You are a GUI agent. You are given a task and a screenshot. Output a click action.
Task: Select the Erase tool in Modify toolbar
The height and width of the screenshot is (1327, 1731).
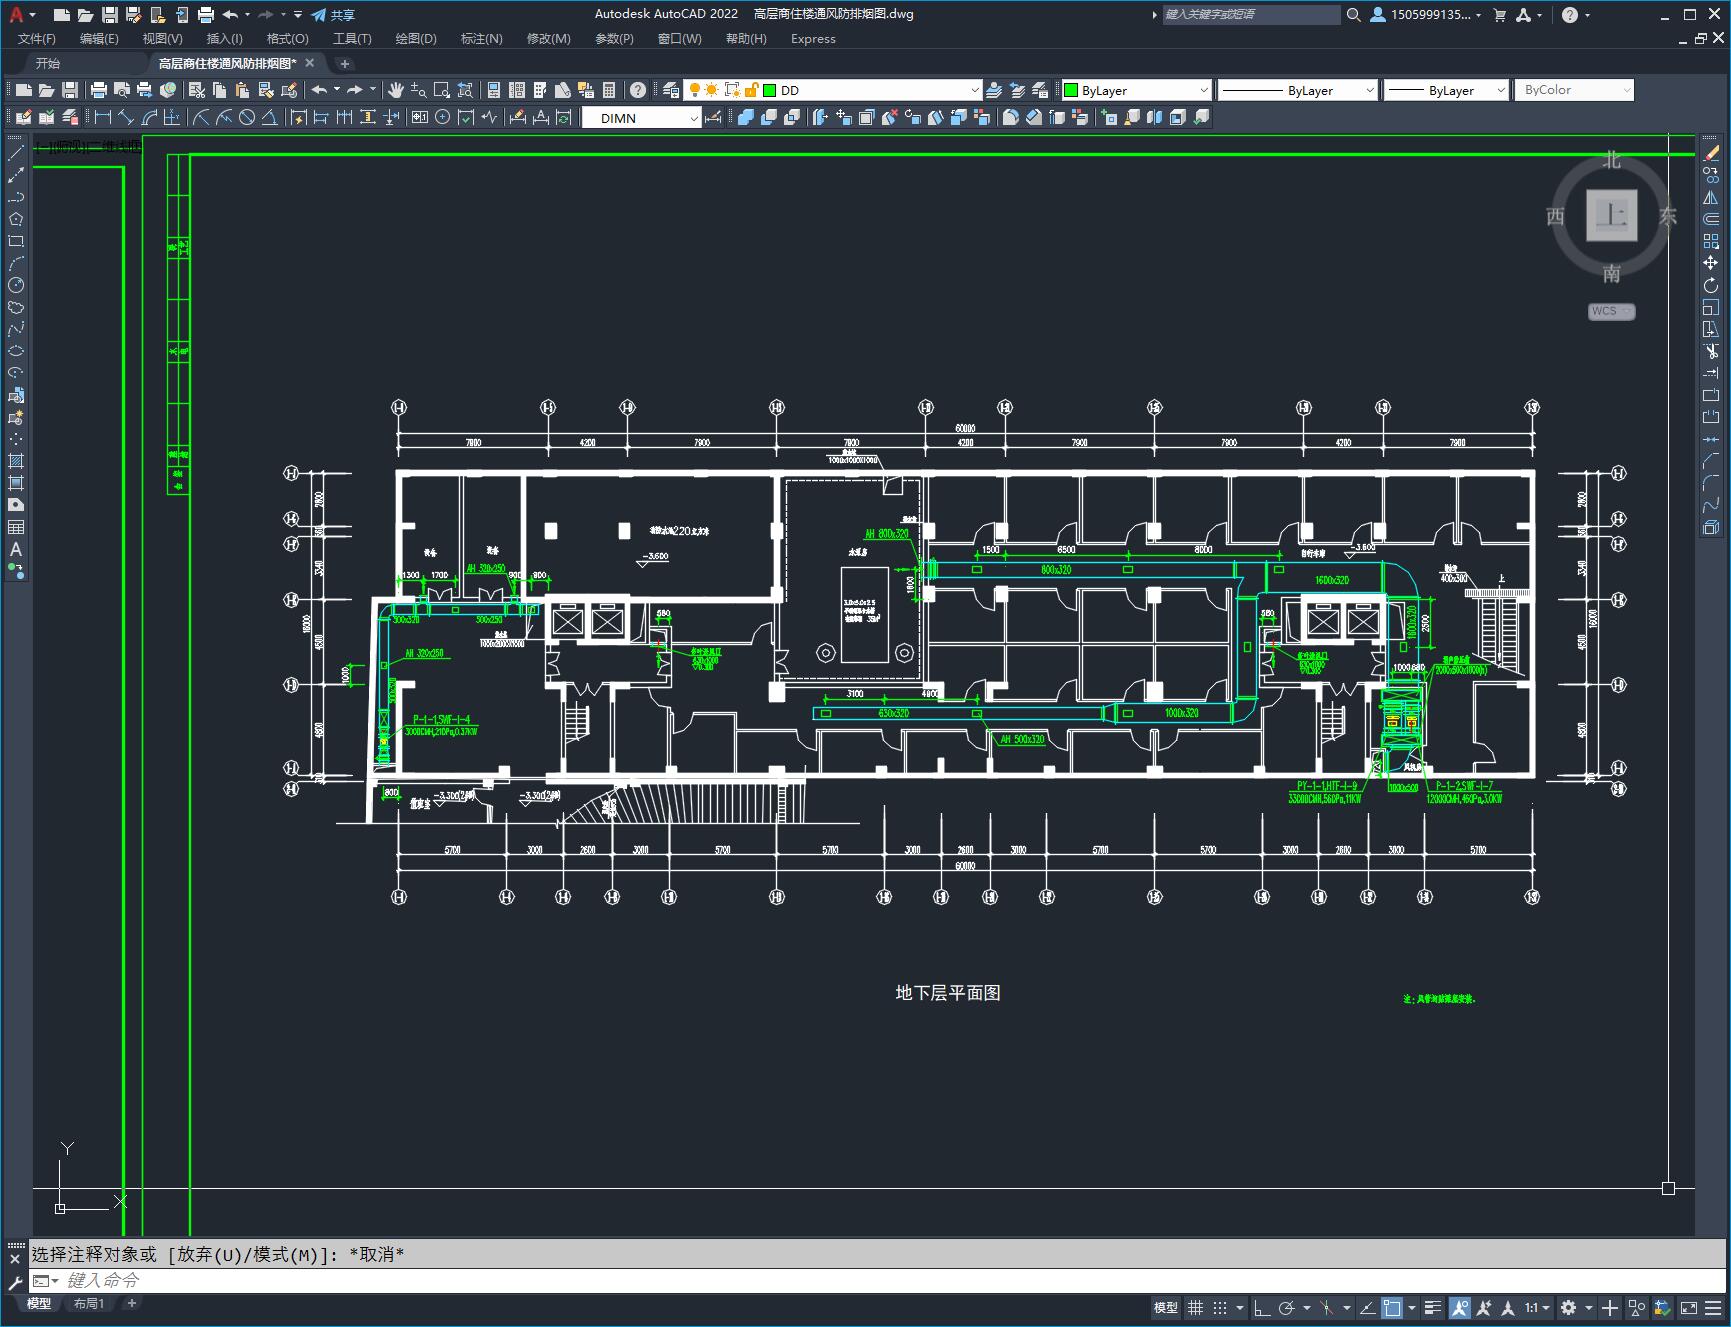tap(1711, 153)
